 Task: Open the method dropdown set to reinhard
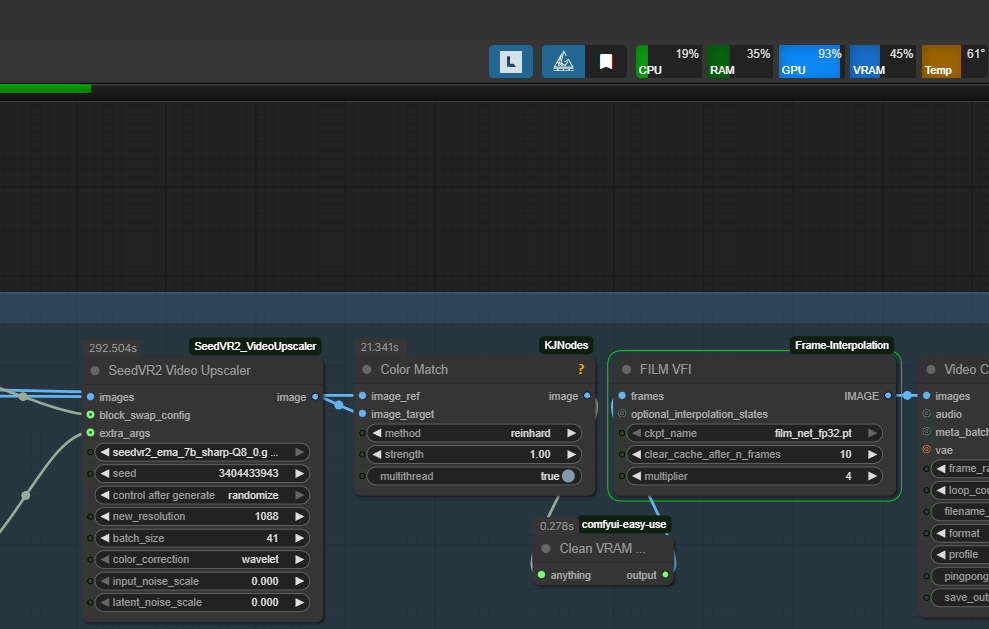pos(473,433)
